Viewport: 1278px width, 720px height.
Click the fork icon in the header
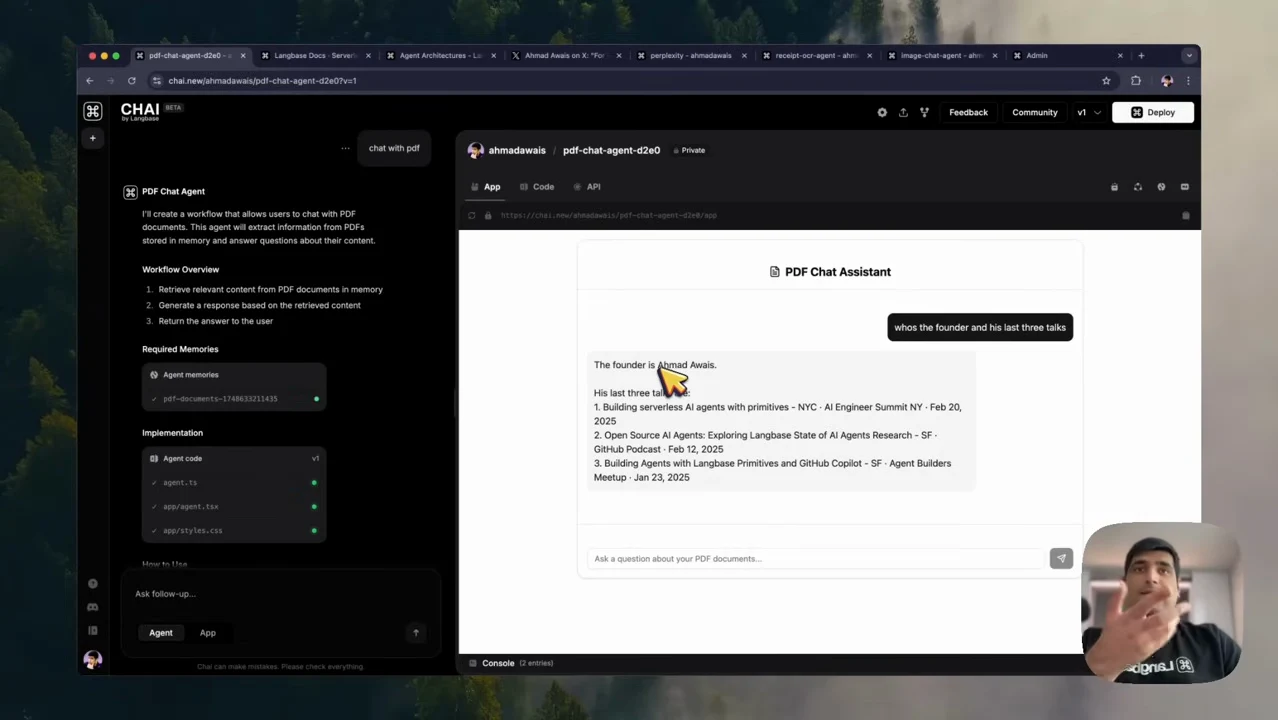[x=924, y=112]
